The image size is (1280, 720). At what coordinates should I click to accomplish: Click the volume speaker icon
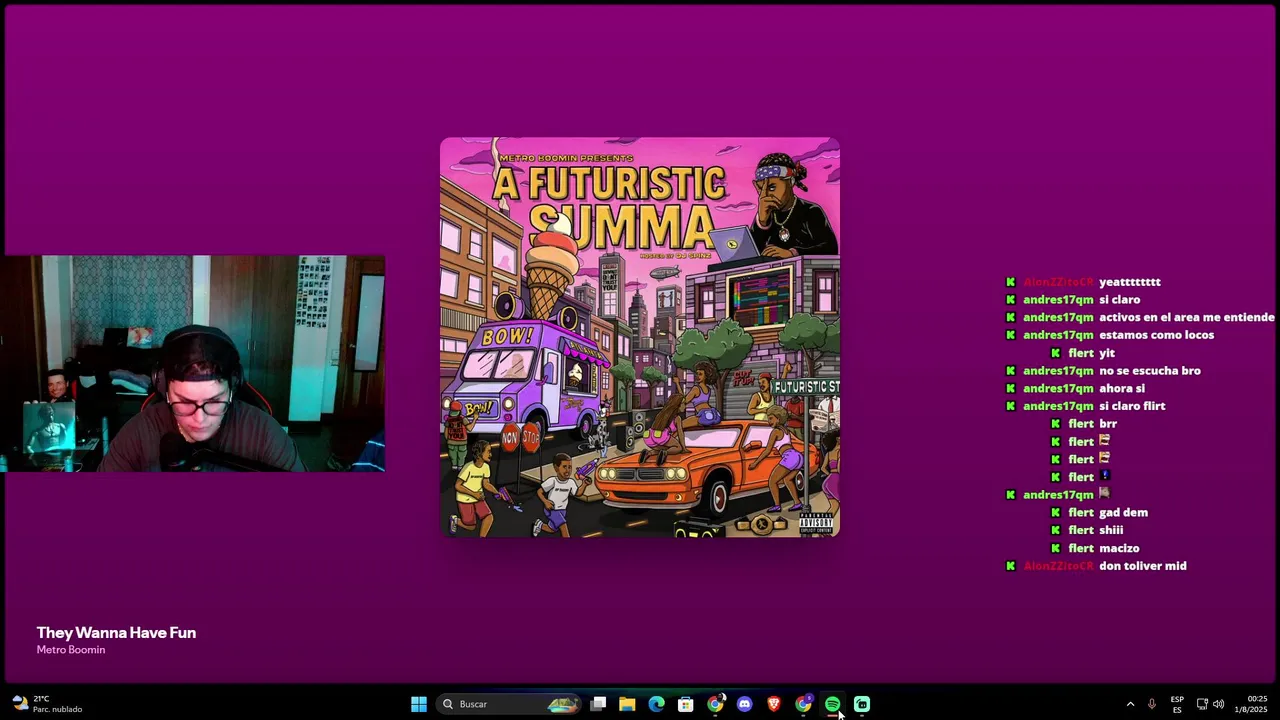click(1218, 704)
